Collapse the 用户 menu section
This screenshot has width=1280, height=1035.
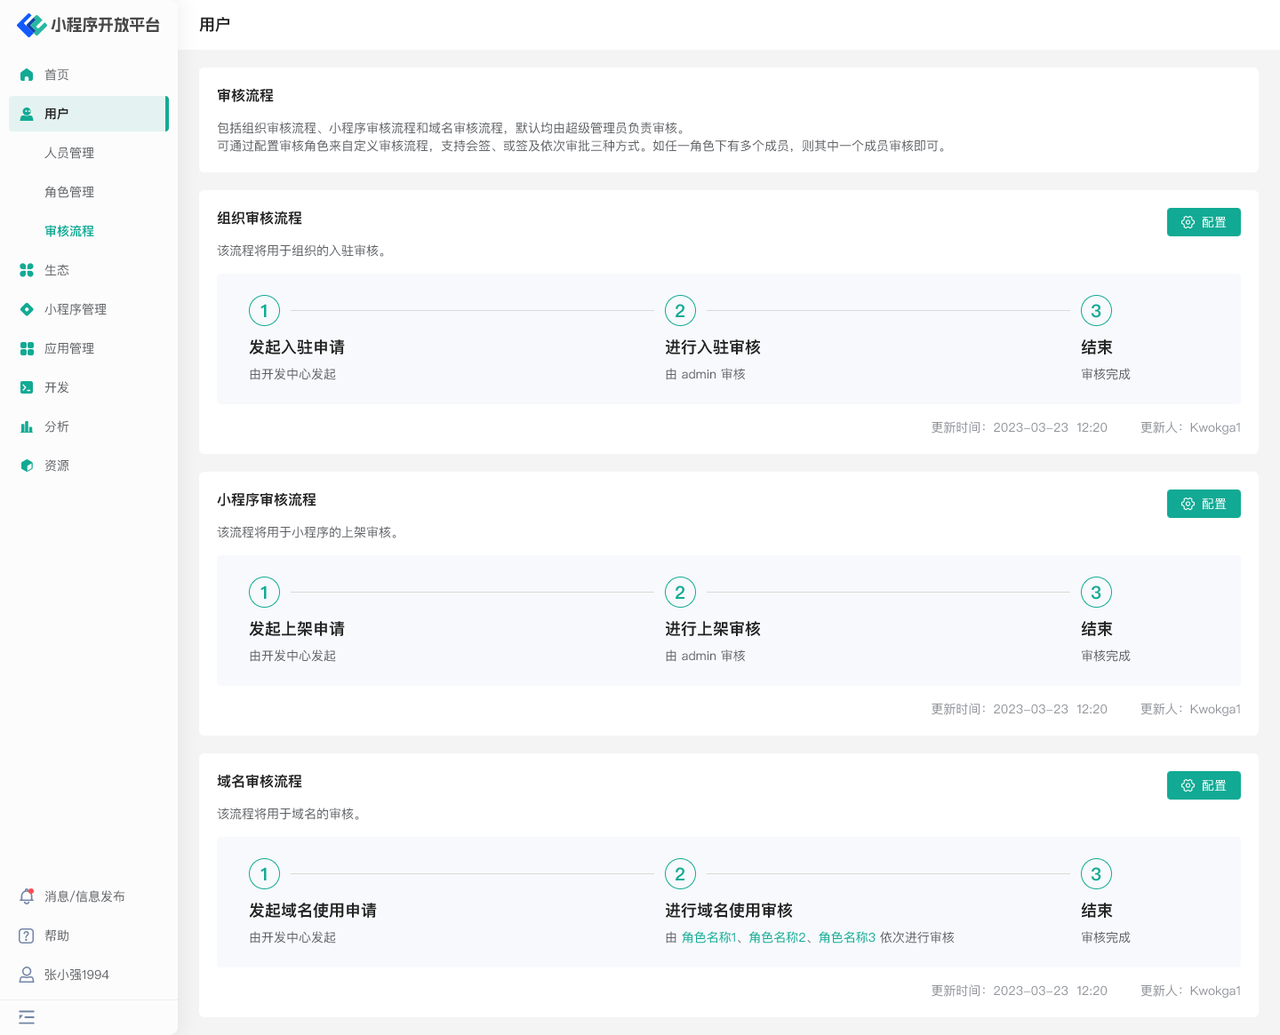click(88, 114)
